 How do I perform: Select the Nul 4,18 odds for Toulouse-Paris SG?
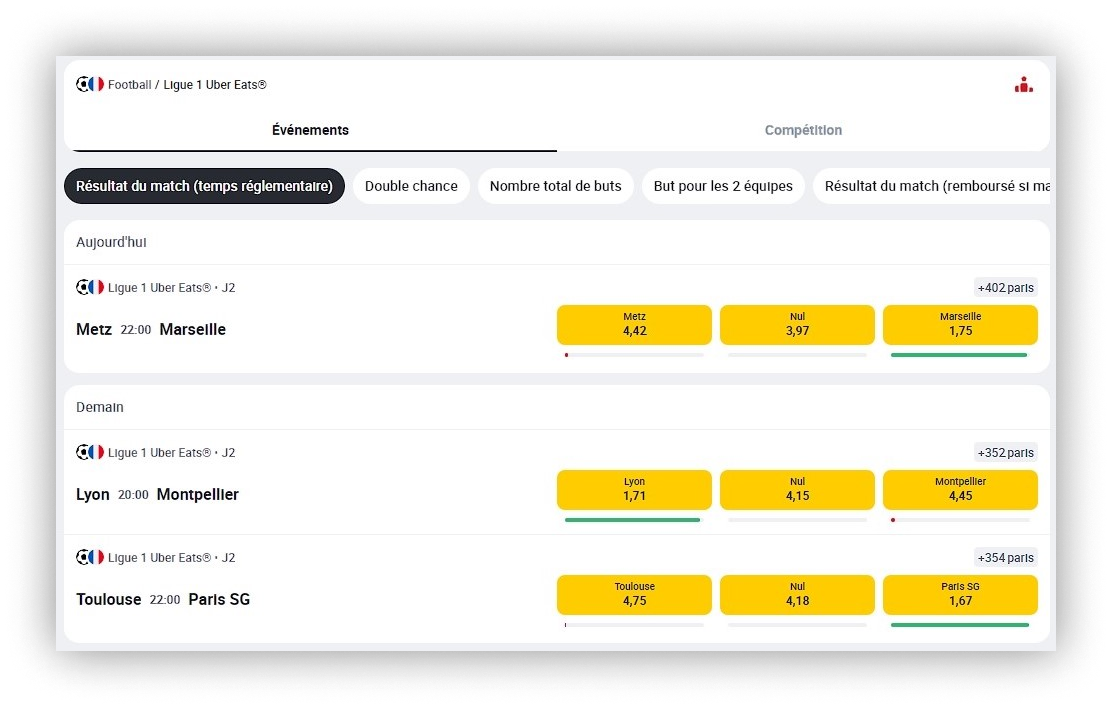797,594
